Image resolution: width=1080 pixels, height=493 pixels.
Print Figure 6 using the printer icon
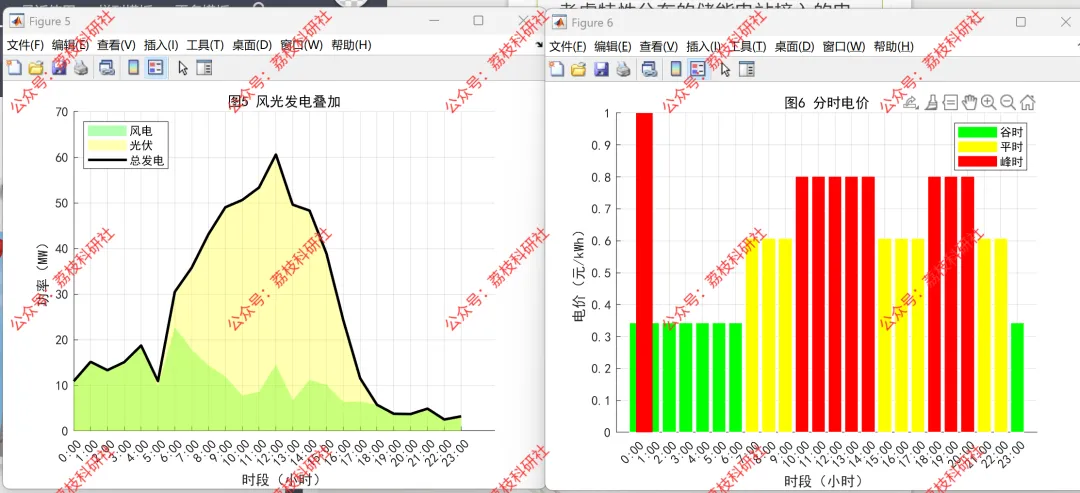623,69
